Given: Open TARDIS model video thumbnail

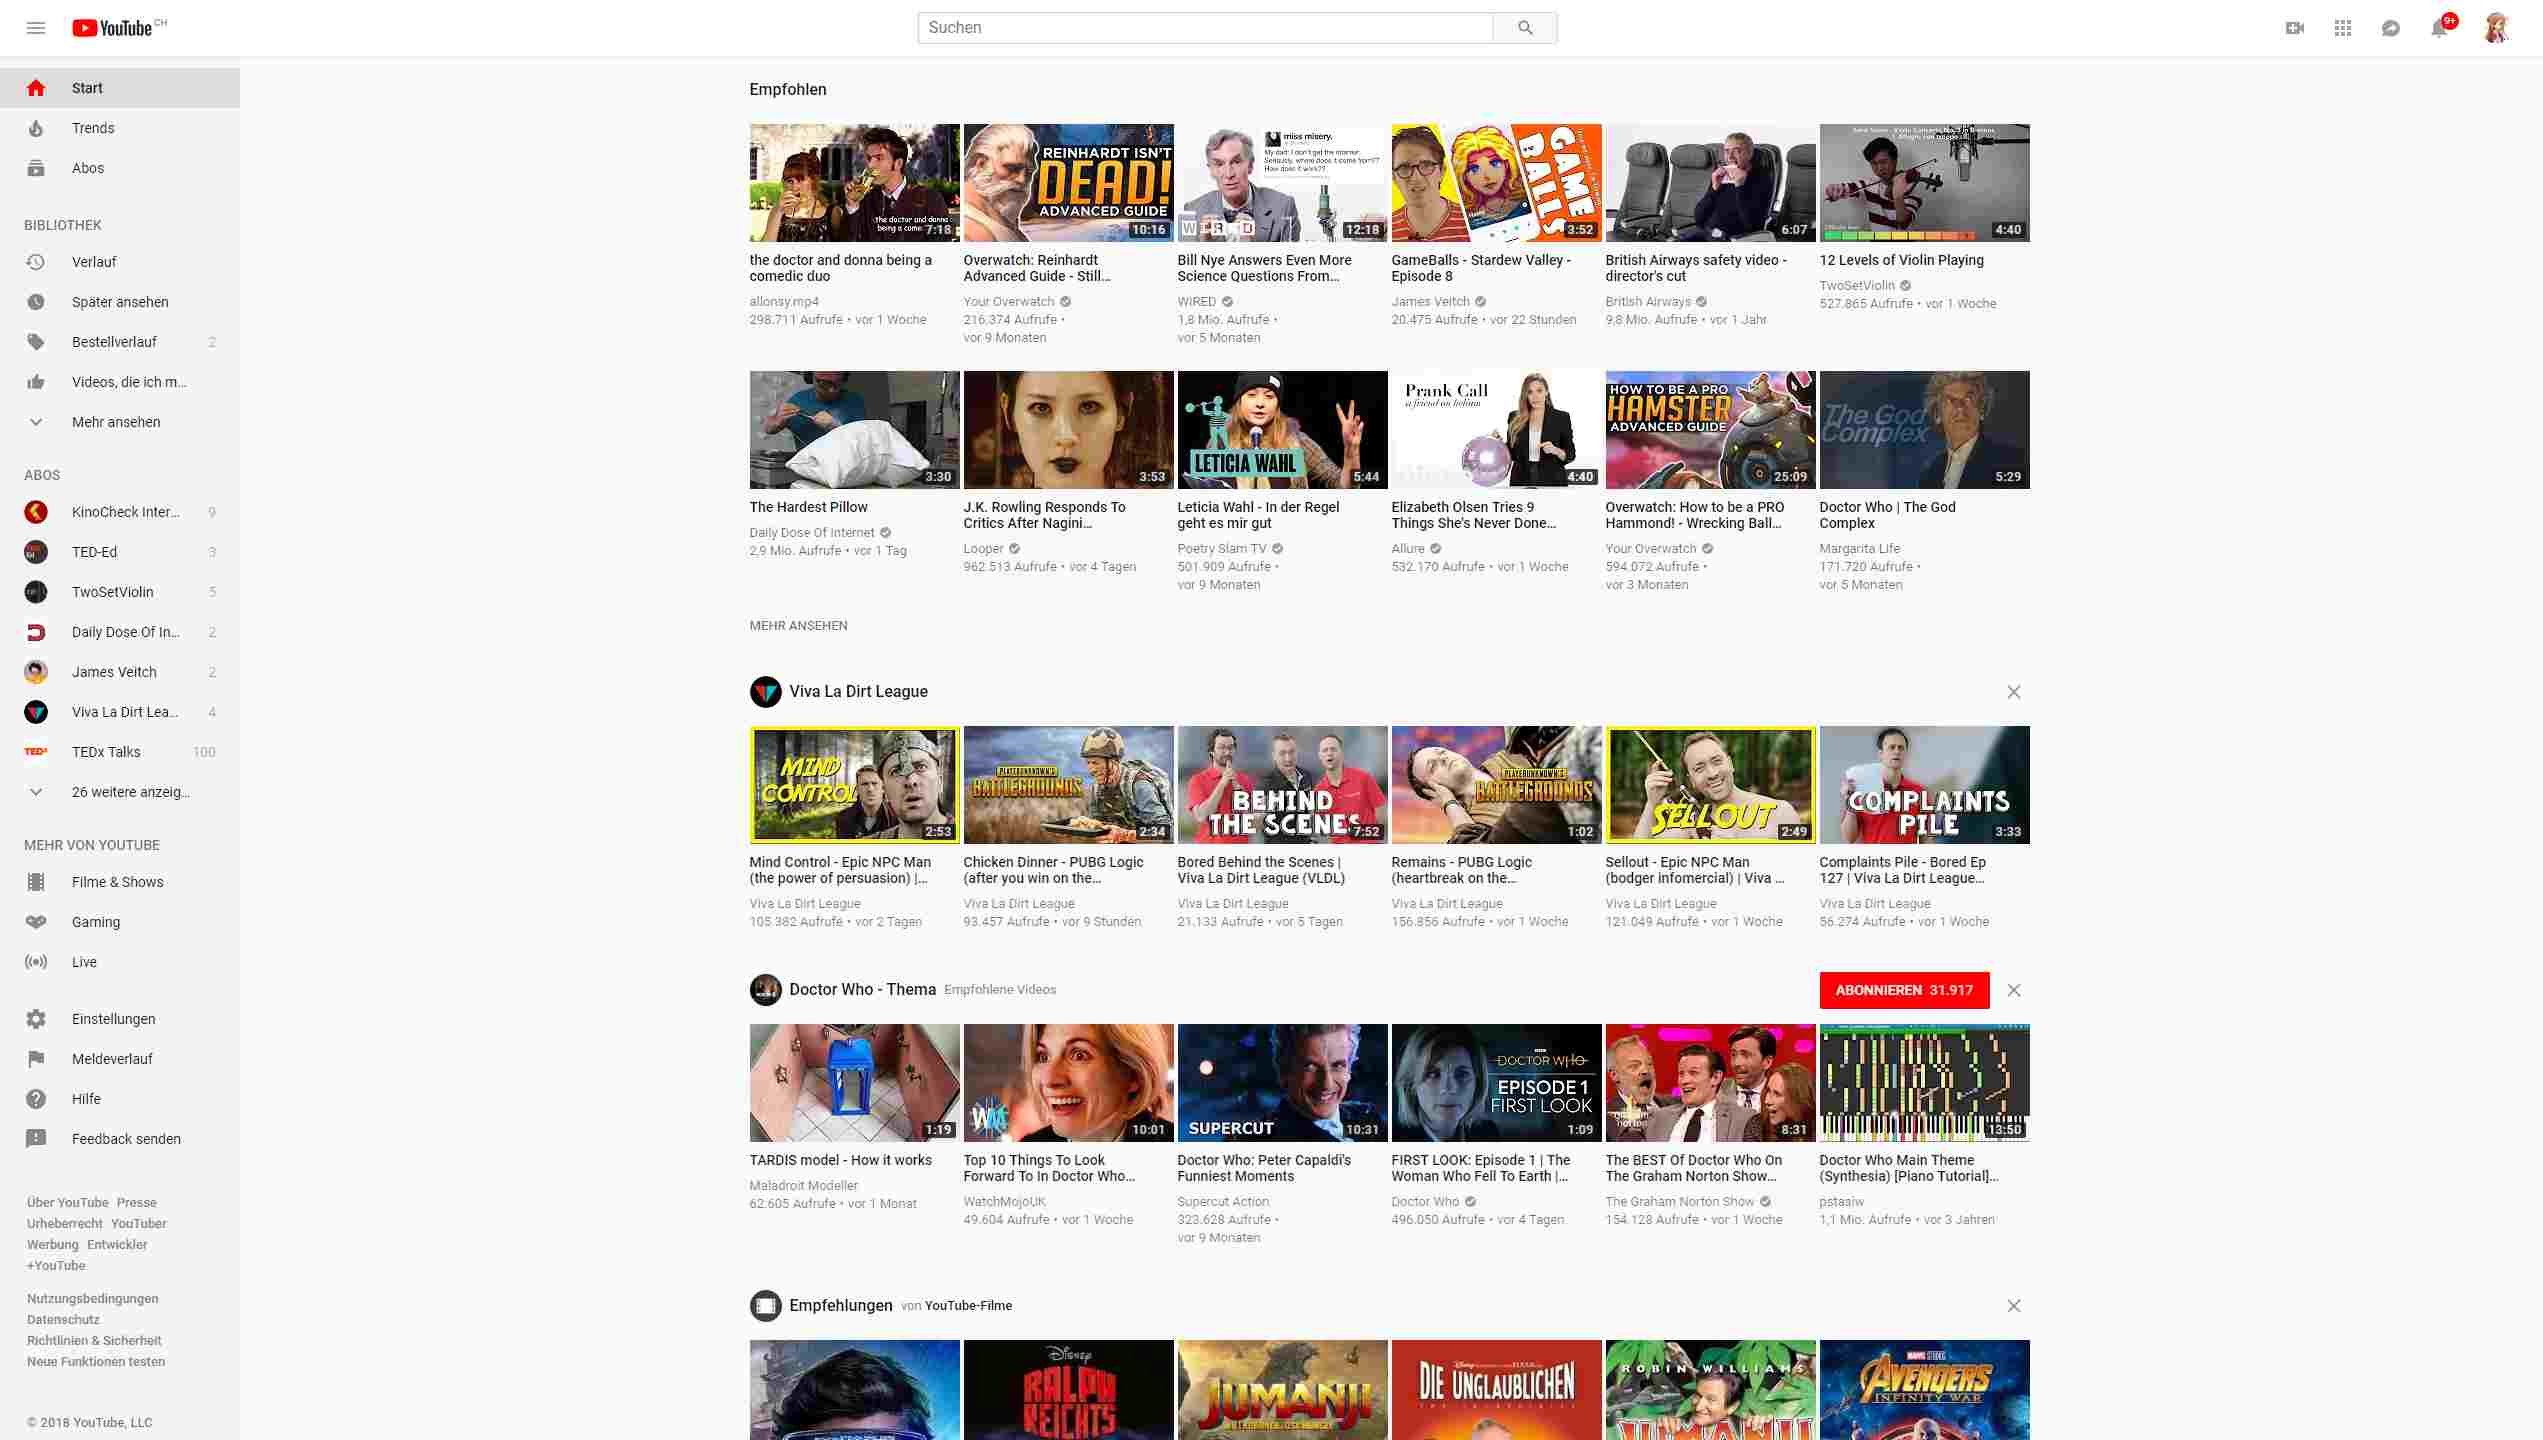Looking at the screenshot, I should click(x=854, y=1083).
